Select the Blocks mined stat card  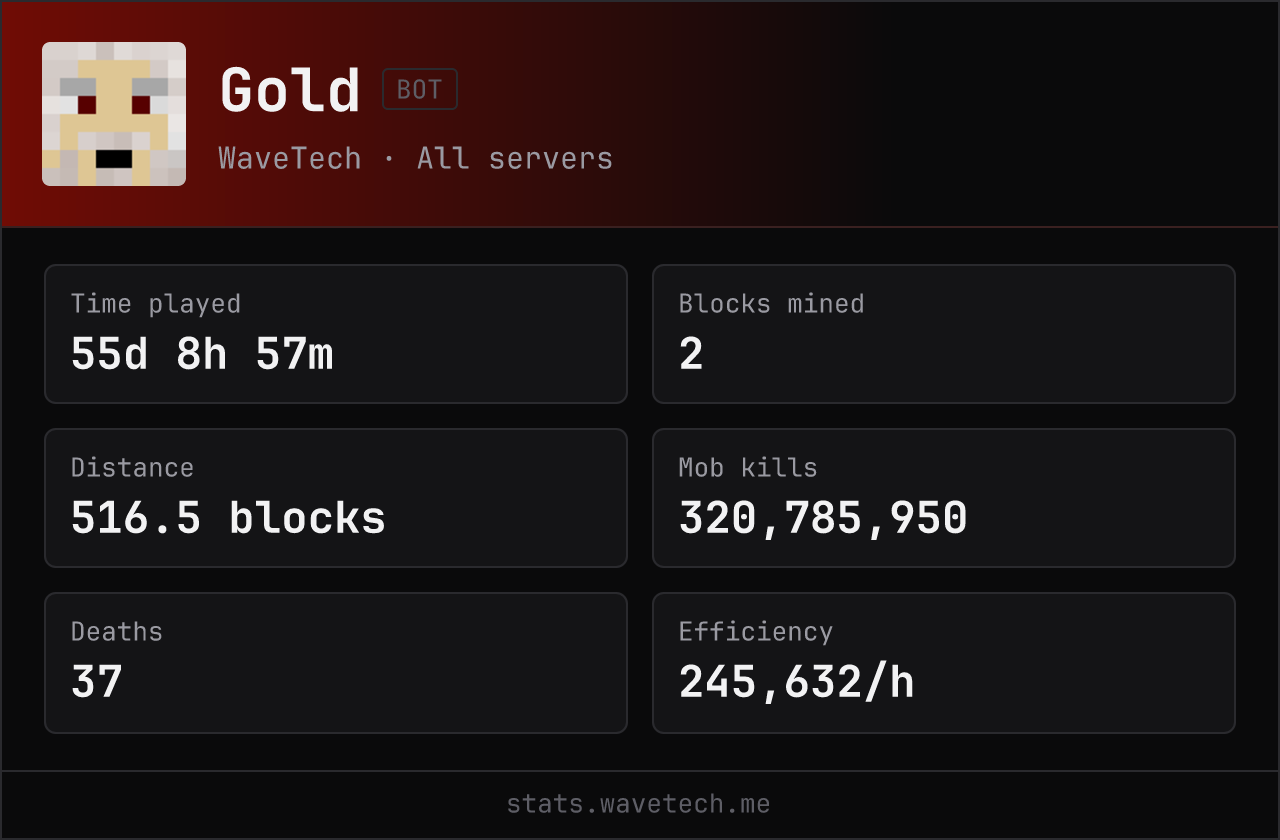(x=944, y=334)
